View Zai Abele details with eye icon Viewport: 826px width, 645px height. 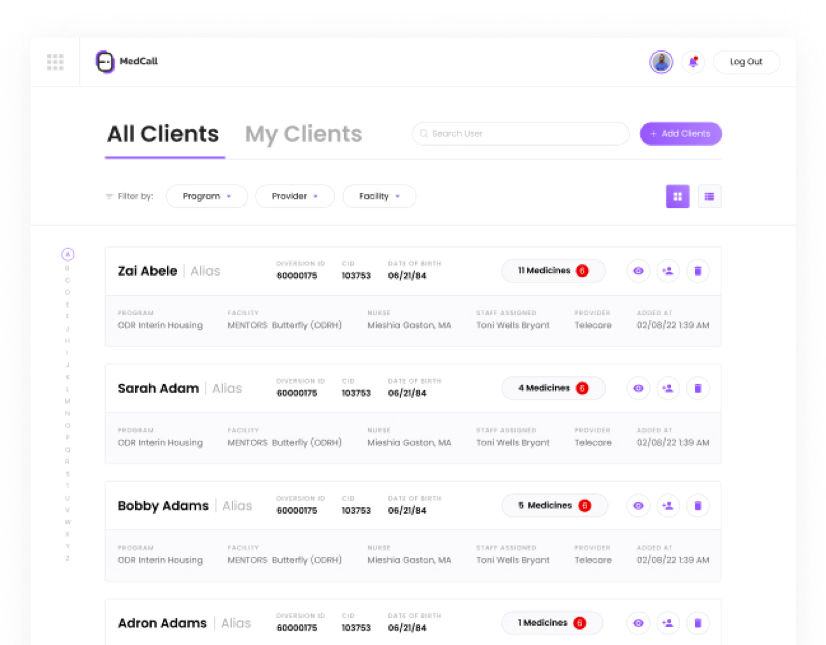[638, 271]
